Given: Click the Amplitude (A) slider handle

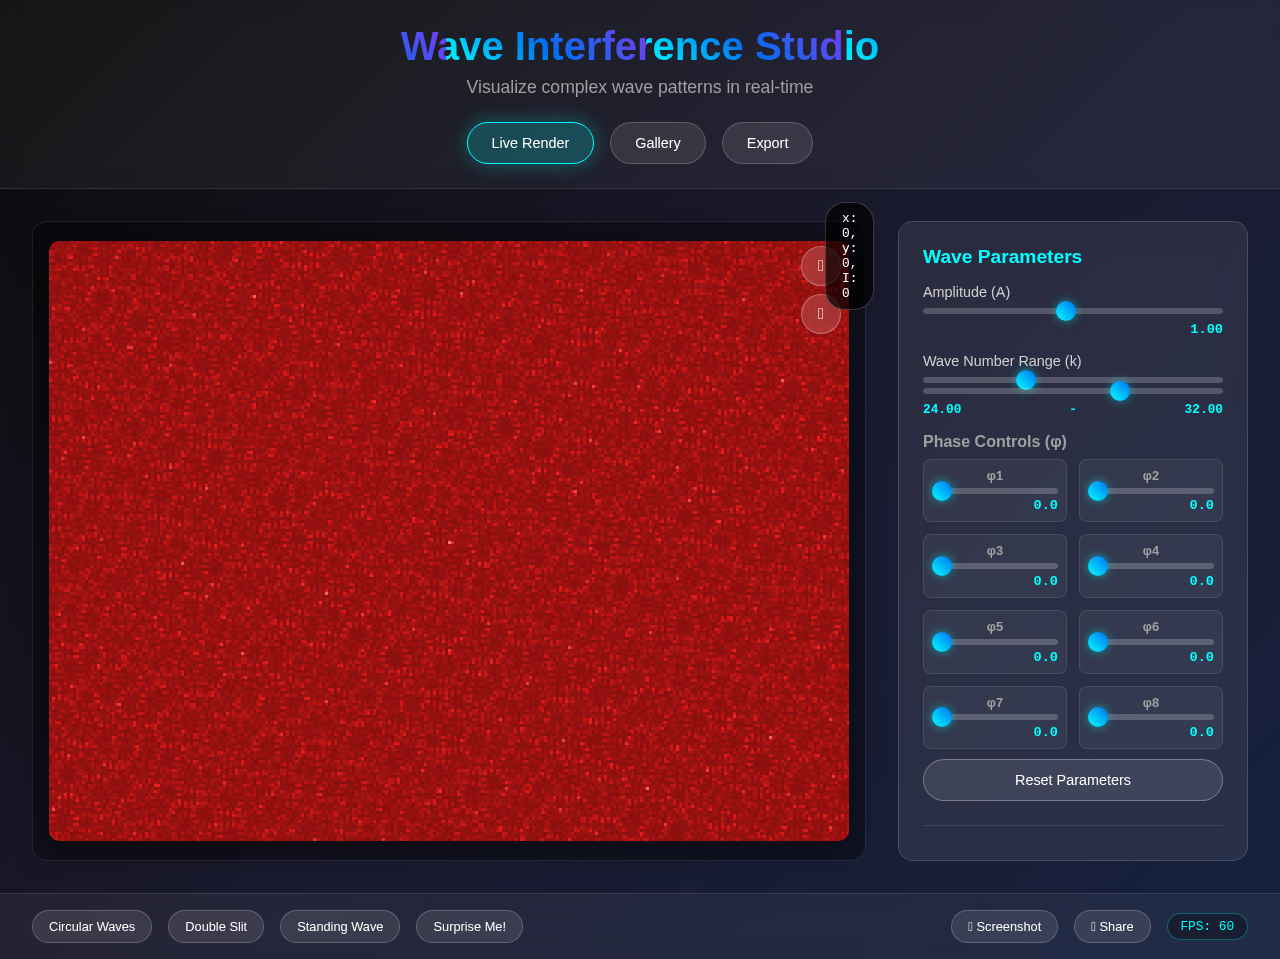Looking at the screenshot, I should (x=1065, y=311).
